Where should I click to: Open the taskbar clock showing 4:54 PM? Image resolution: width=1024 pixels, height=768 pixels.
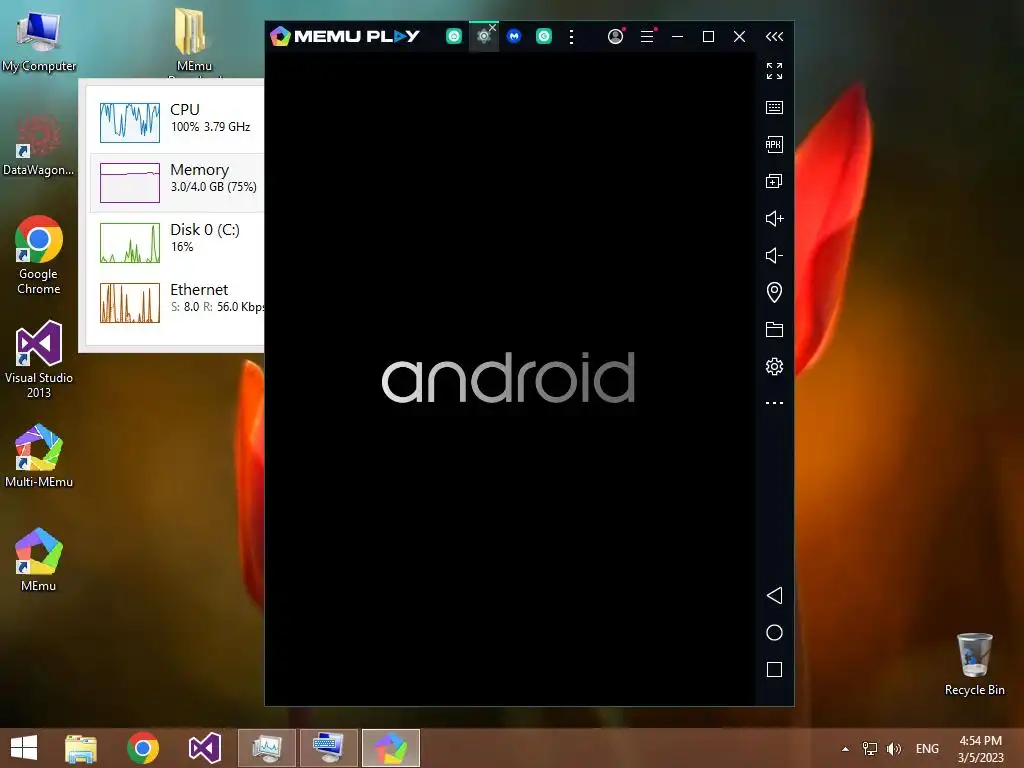[x=980, y=748]
